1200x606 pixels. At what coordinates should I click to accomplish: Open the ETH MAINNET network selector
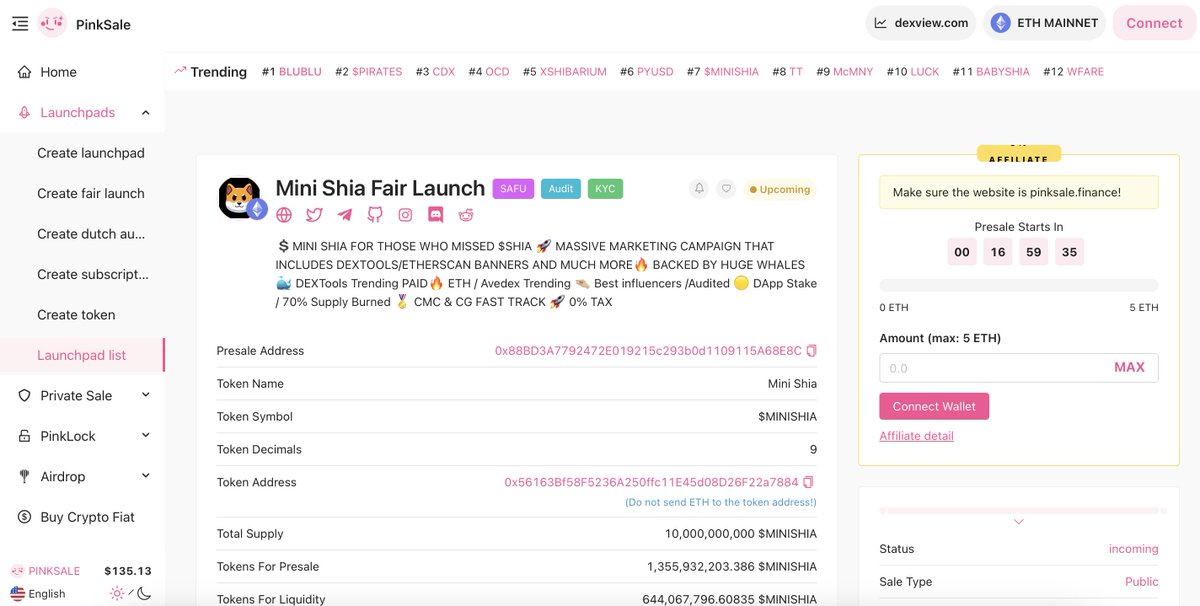(1045, 23)
